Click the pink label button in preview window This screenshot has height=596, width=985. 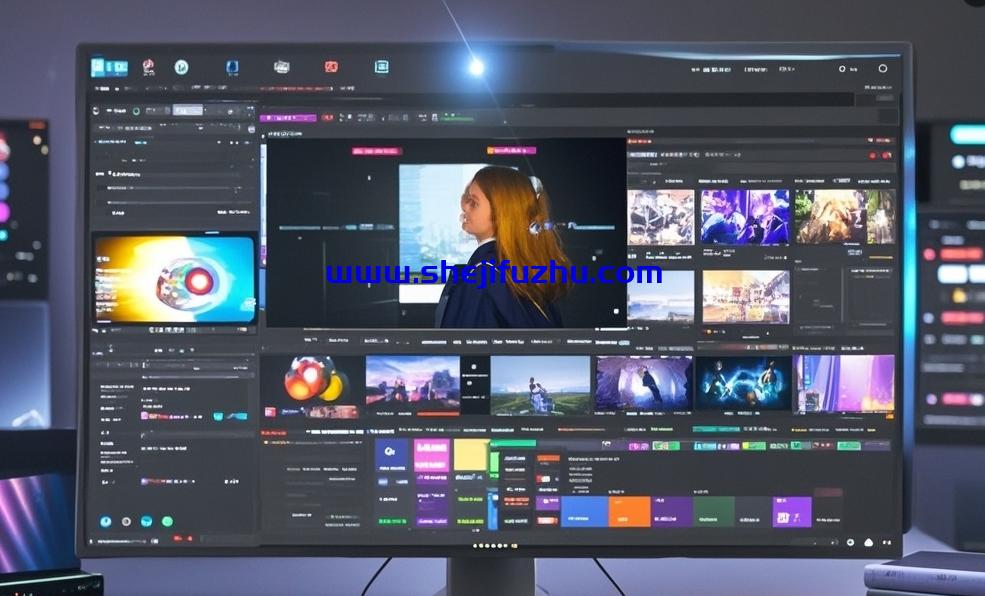click(x=377, y=151)
